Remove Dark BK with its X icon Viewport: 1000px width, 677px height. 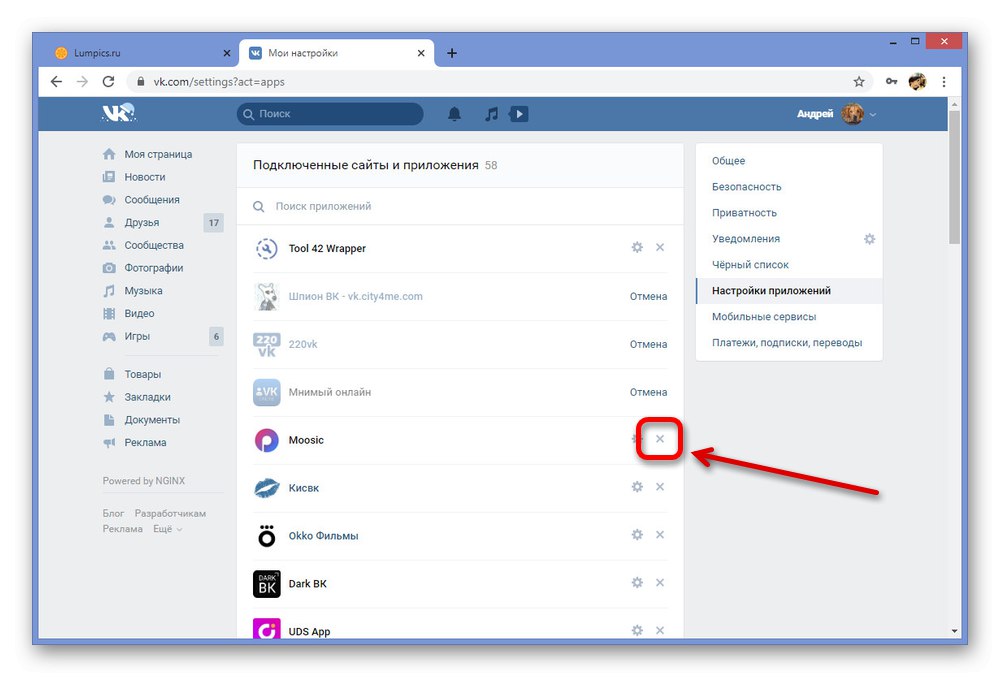pos(660,583)
